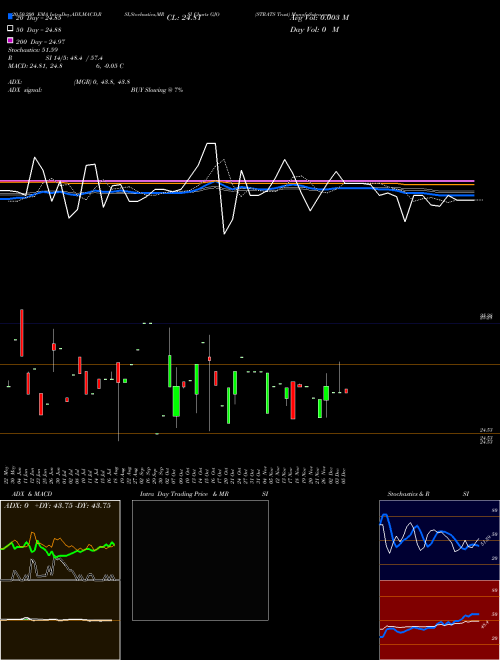
Task: Select the '200 Day - 24.97' label
Action: 40,42
